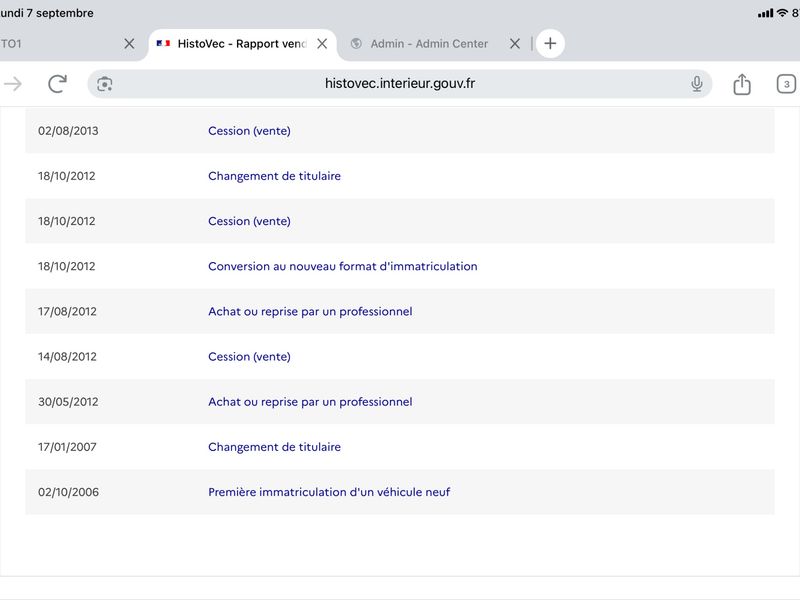Close the TO1 tab
800x600 pixels.
coord(129,44)
